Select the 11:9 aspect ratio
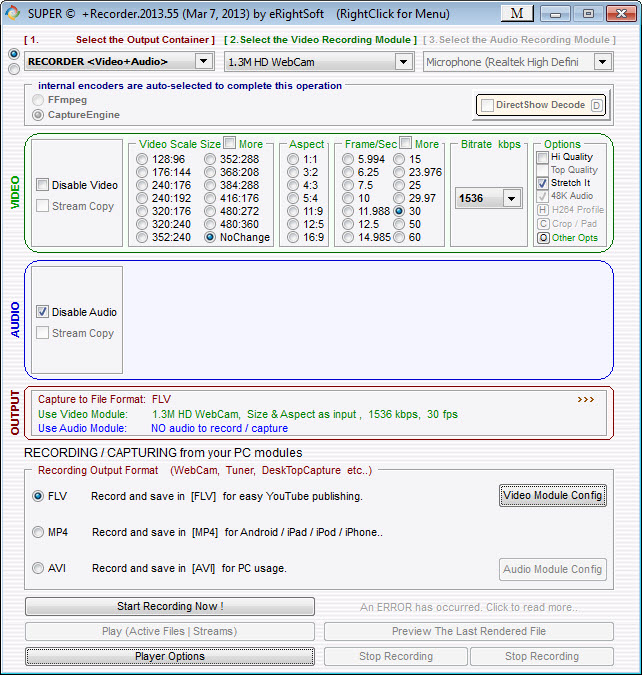This screenshot has height=675, width=642. point(293,211)
